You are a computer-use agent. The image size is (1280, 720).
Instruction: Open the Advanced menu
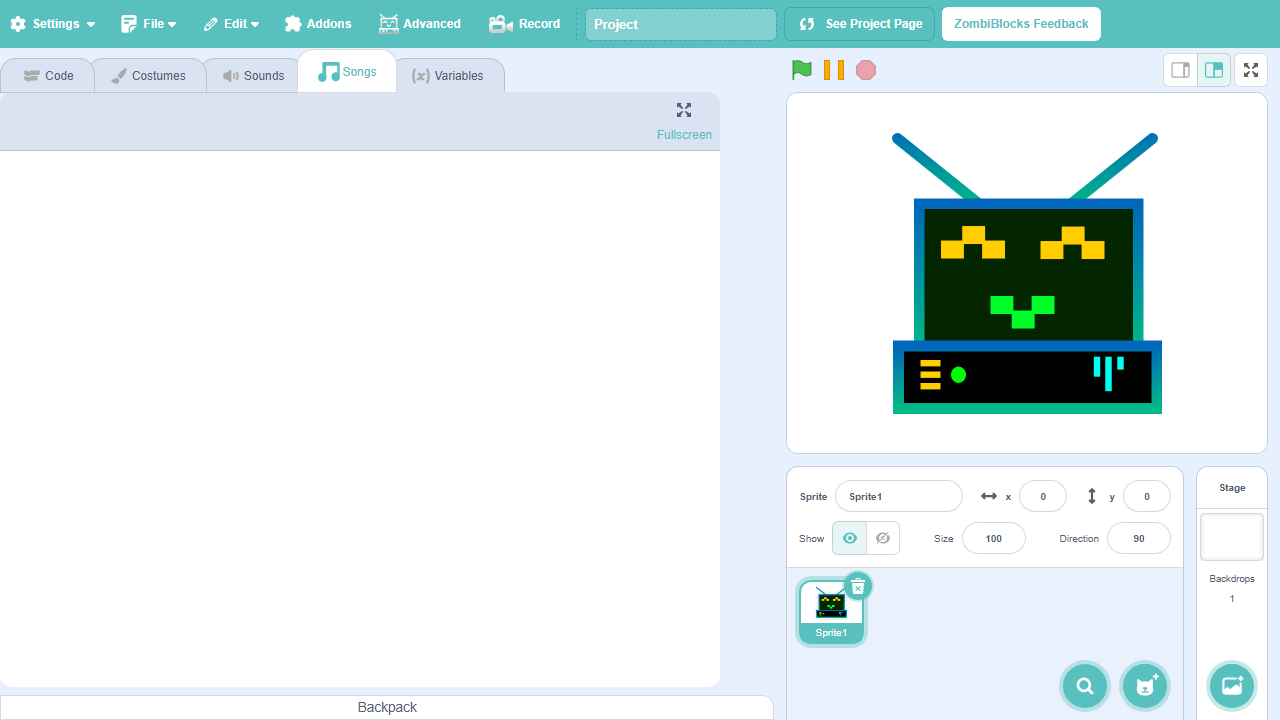420,24
